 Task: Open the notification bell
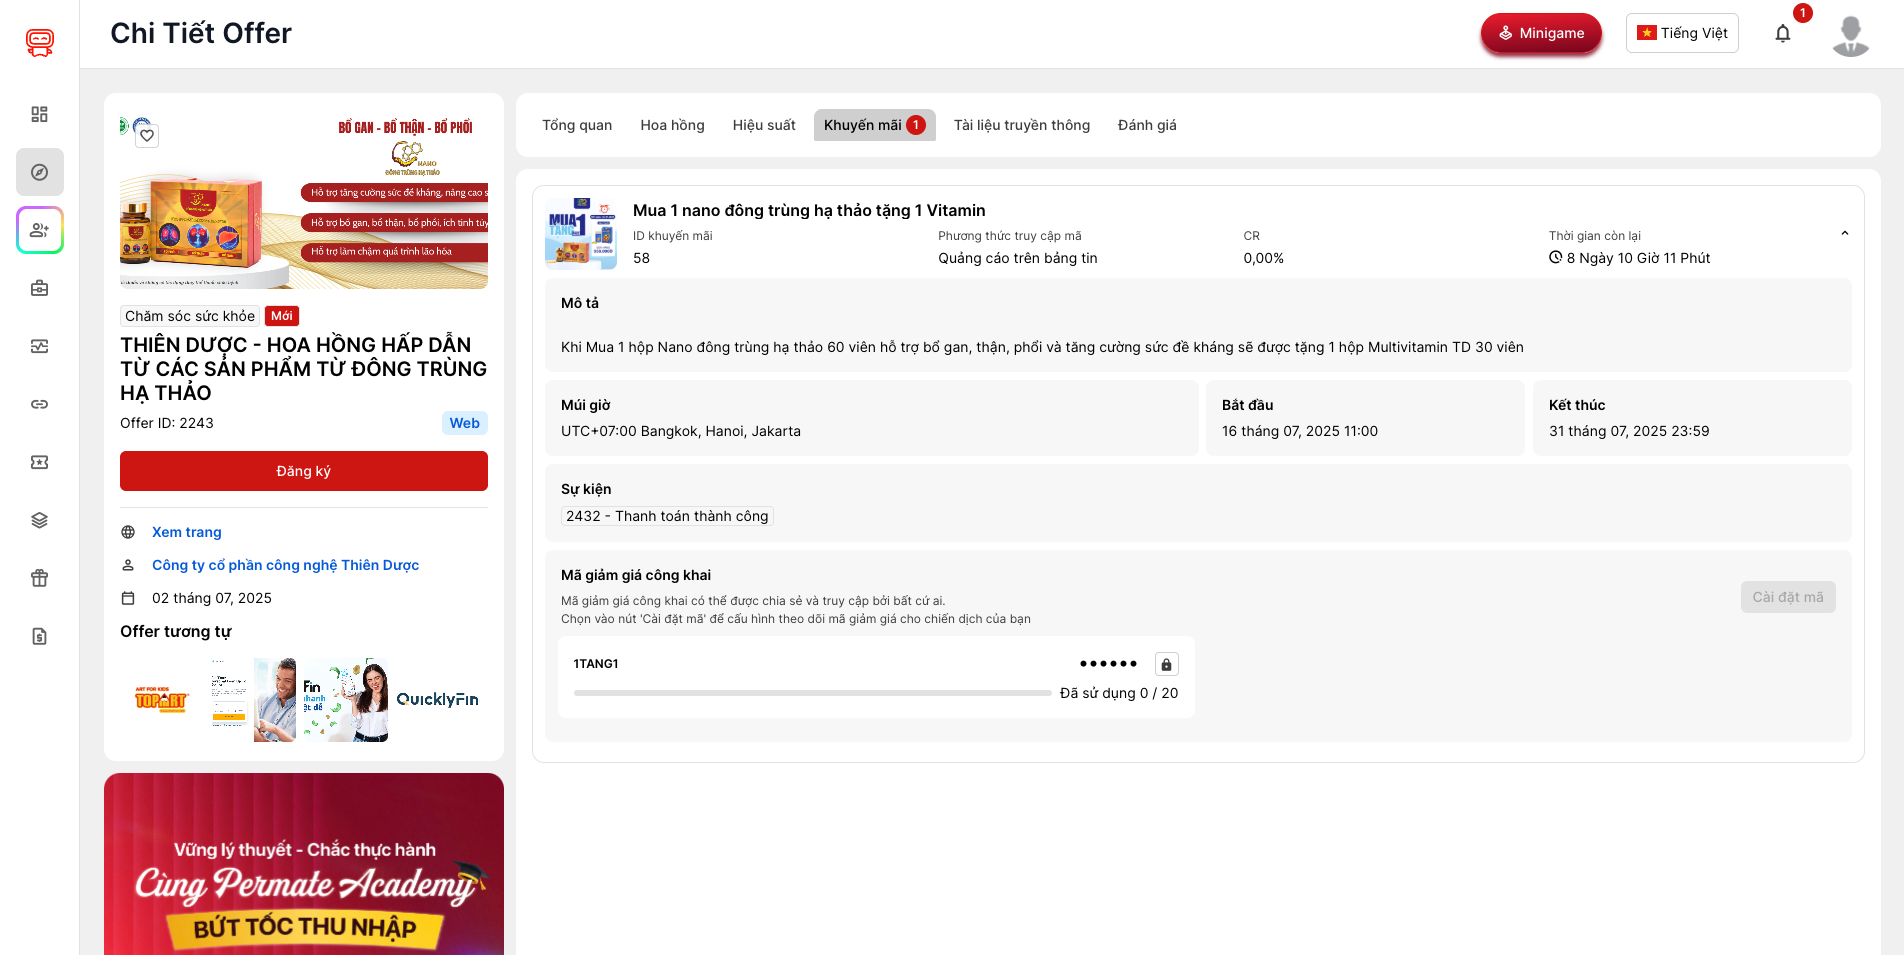[x=1783, y=33]
